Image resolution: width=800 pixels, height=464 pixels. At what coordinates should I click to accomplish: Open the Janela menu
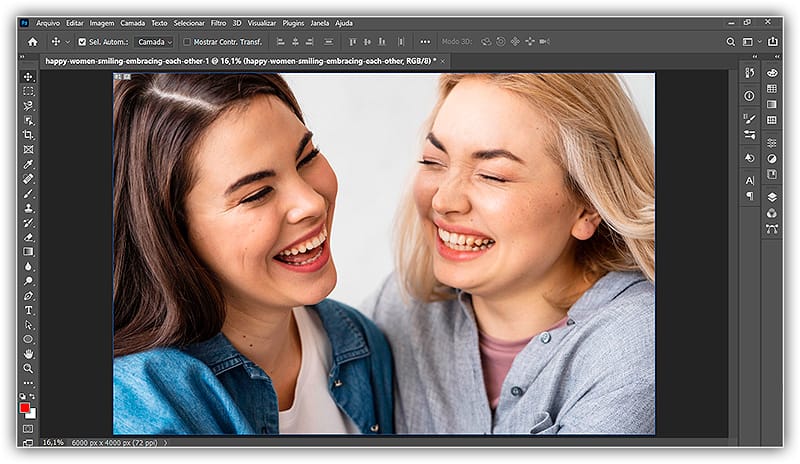coord(320,23)
